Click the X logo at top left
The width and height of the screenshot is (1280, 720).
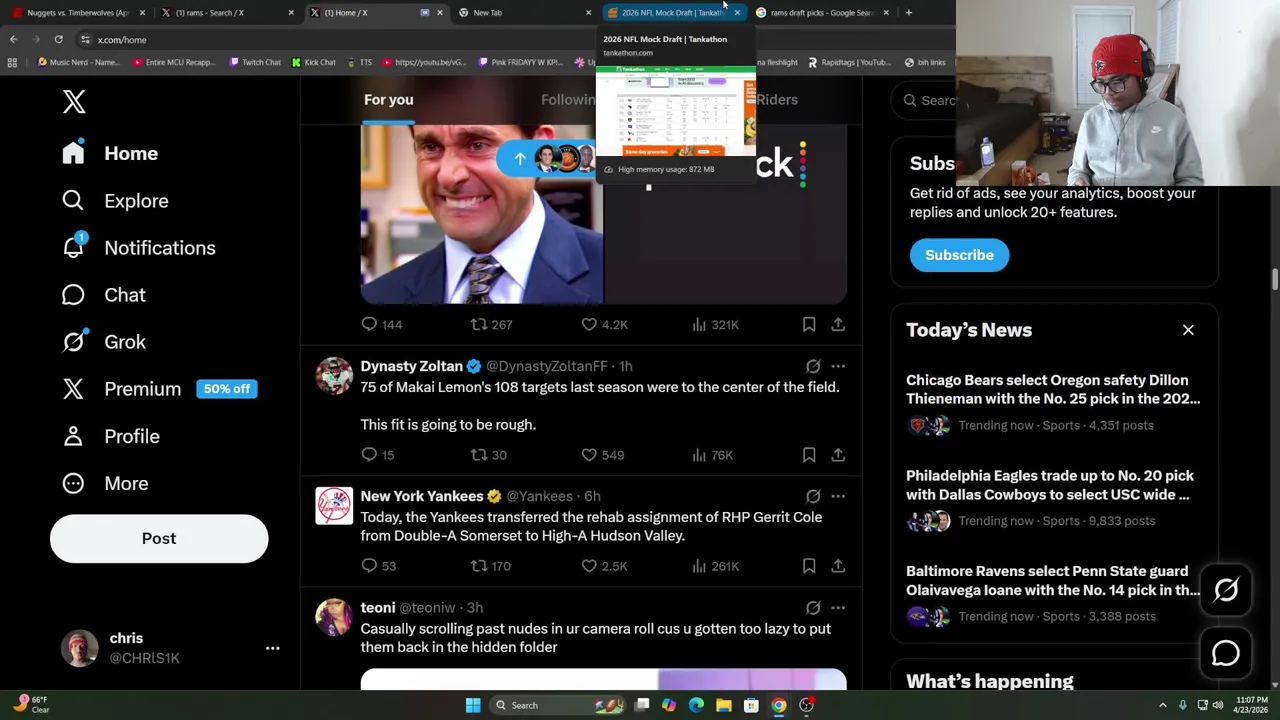74,101
